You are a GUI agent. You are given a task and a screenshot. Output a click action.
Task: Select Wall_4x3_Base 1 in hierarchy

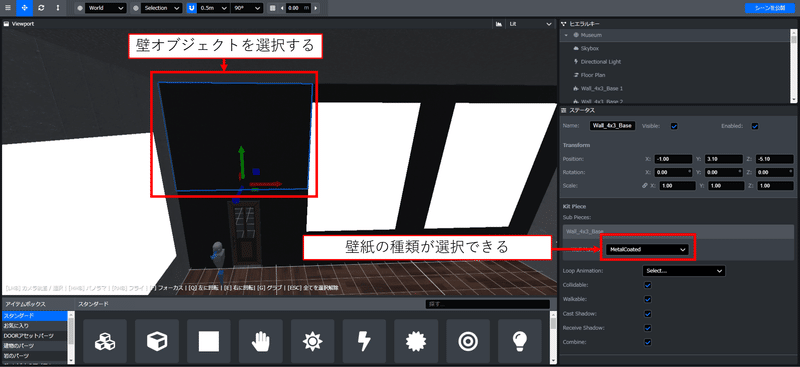(x=602, y=88)
